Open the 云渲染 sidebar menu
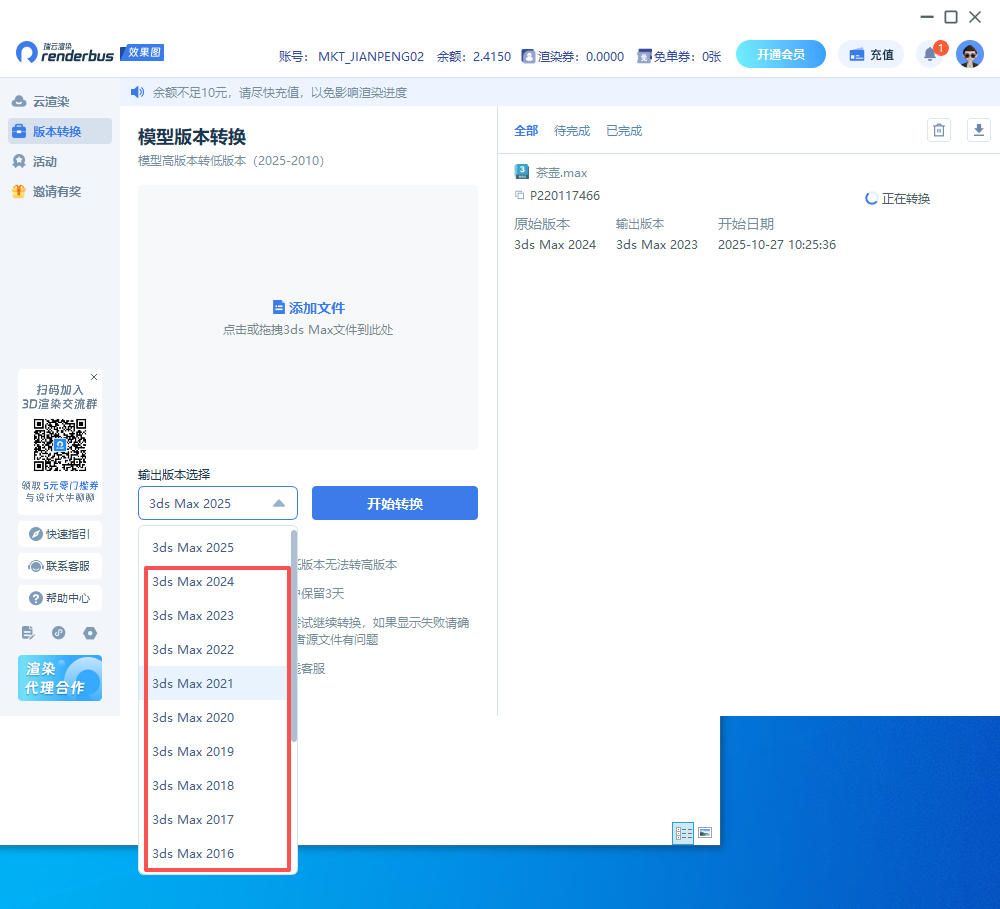This screenshot has height=909, width=1000. (50, 102)
